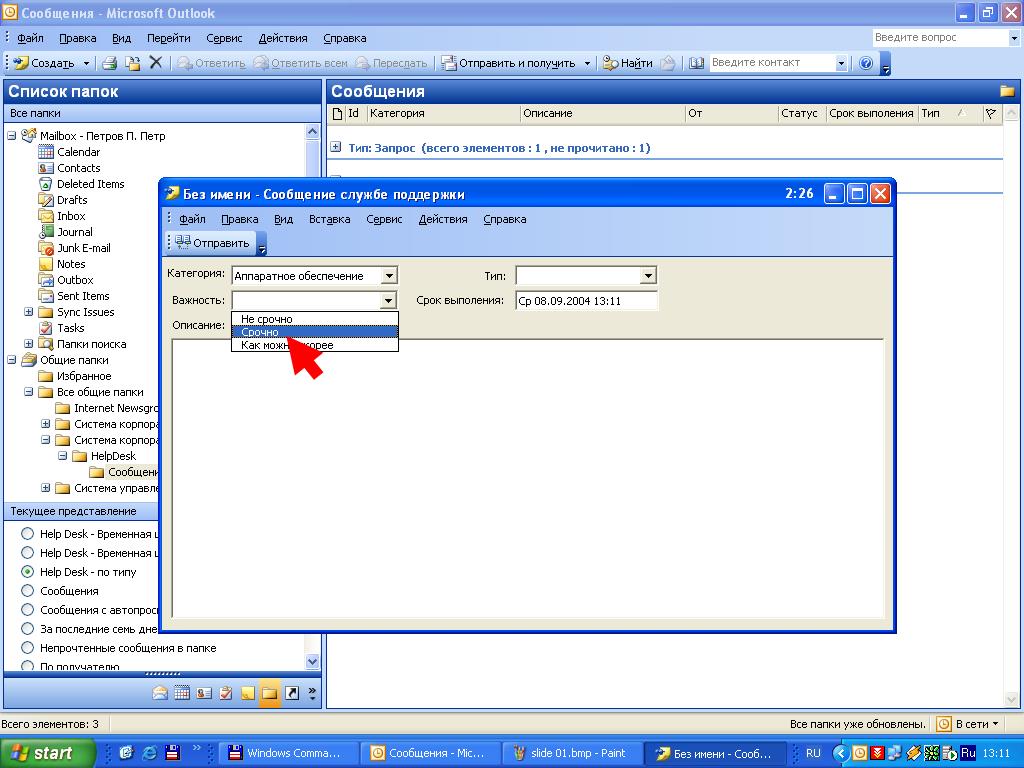Click the blue Help question mark icon
The image size is (1024, 768).
[x=866, y=63]
